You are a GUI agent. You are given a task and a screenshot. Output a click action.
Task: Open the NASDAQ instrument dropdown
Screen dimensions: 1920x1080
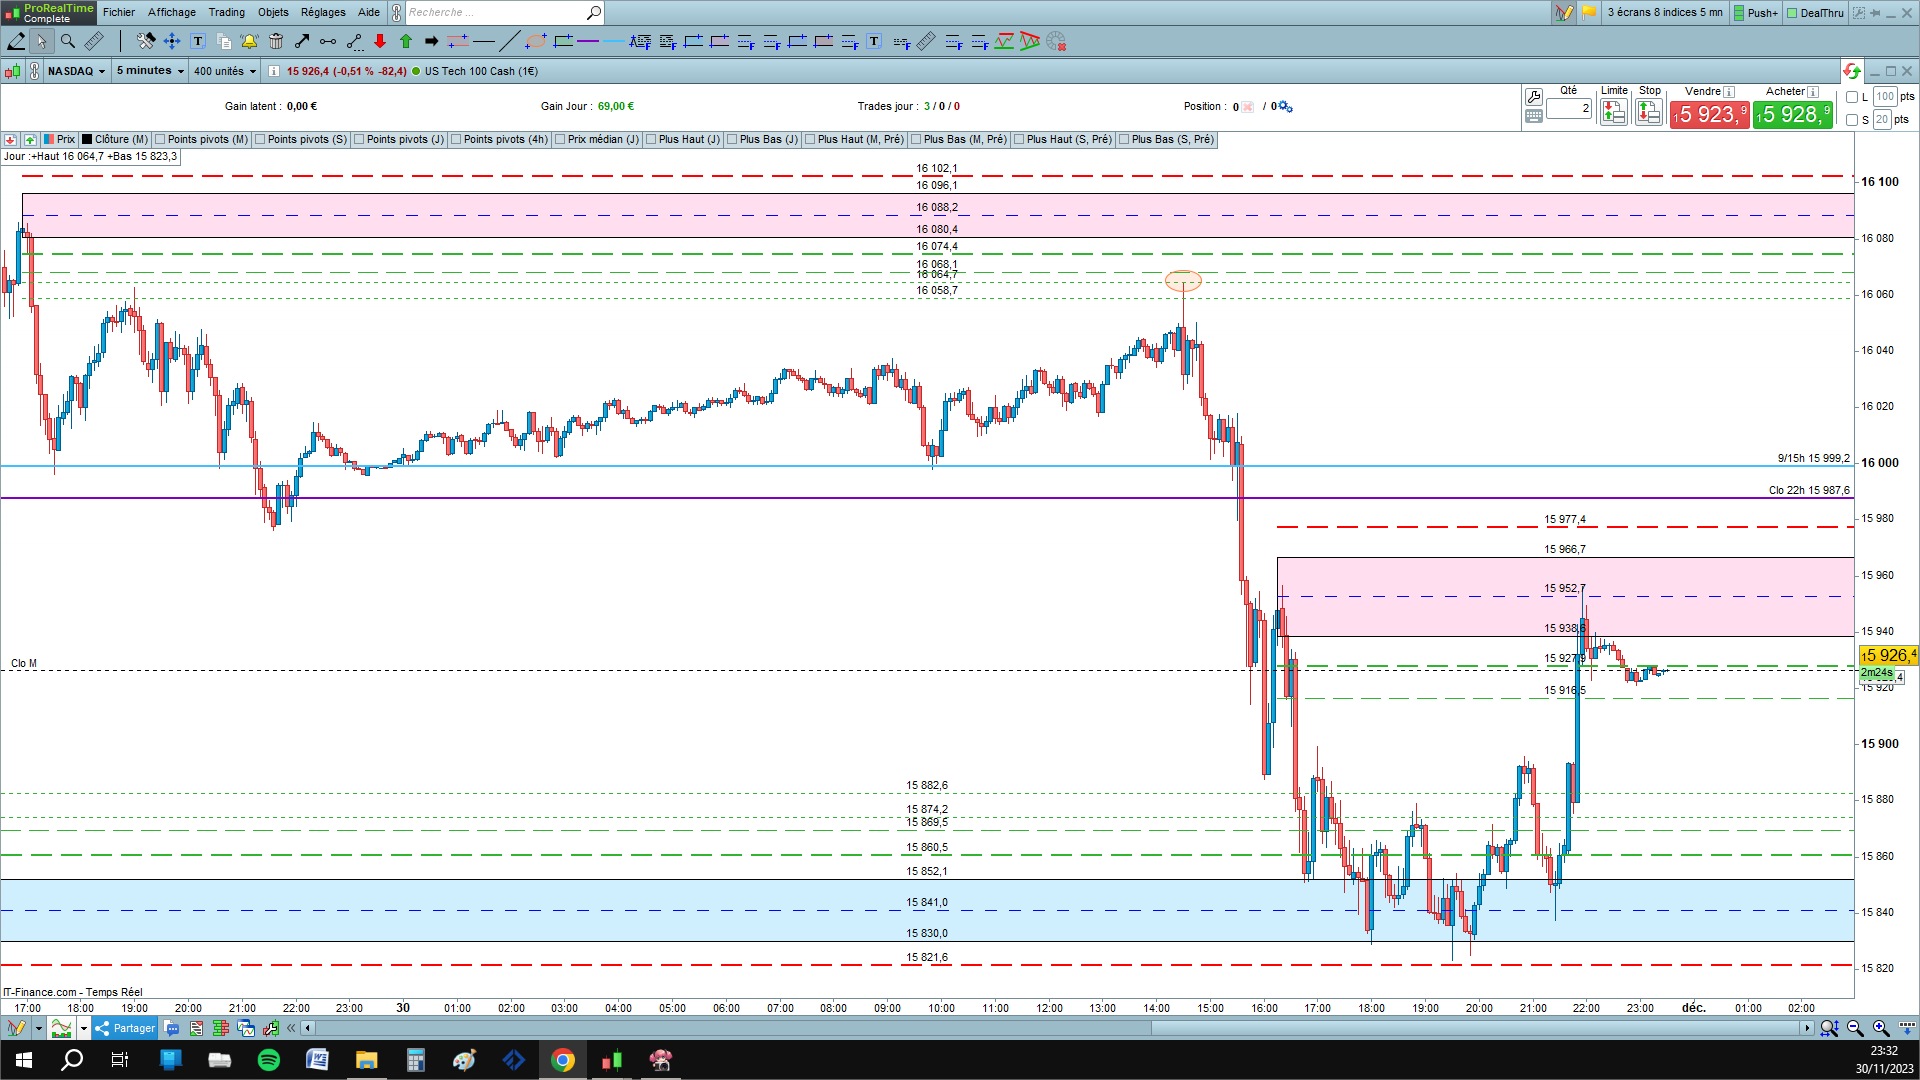76,71
